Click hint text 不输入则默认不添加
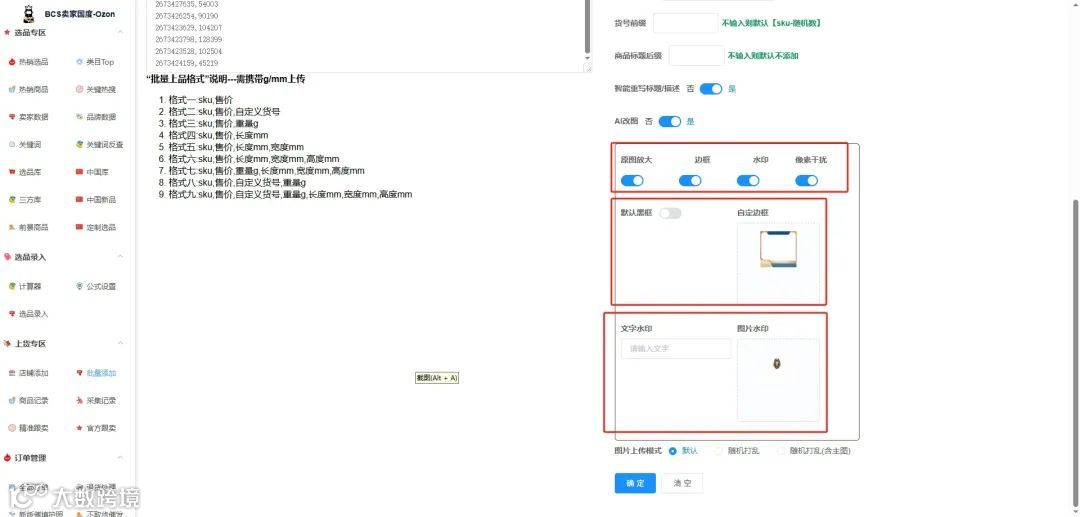Image resolution: width=1080 pixels, height=517 pixels. coord(763,56)
